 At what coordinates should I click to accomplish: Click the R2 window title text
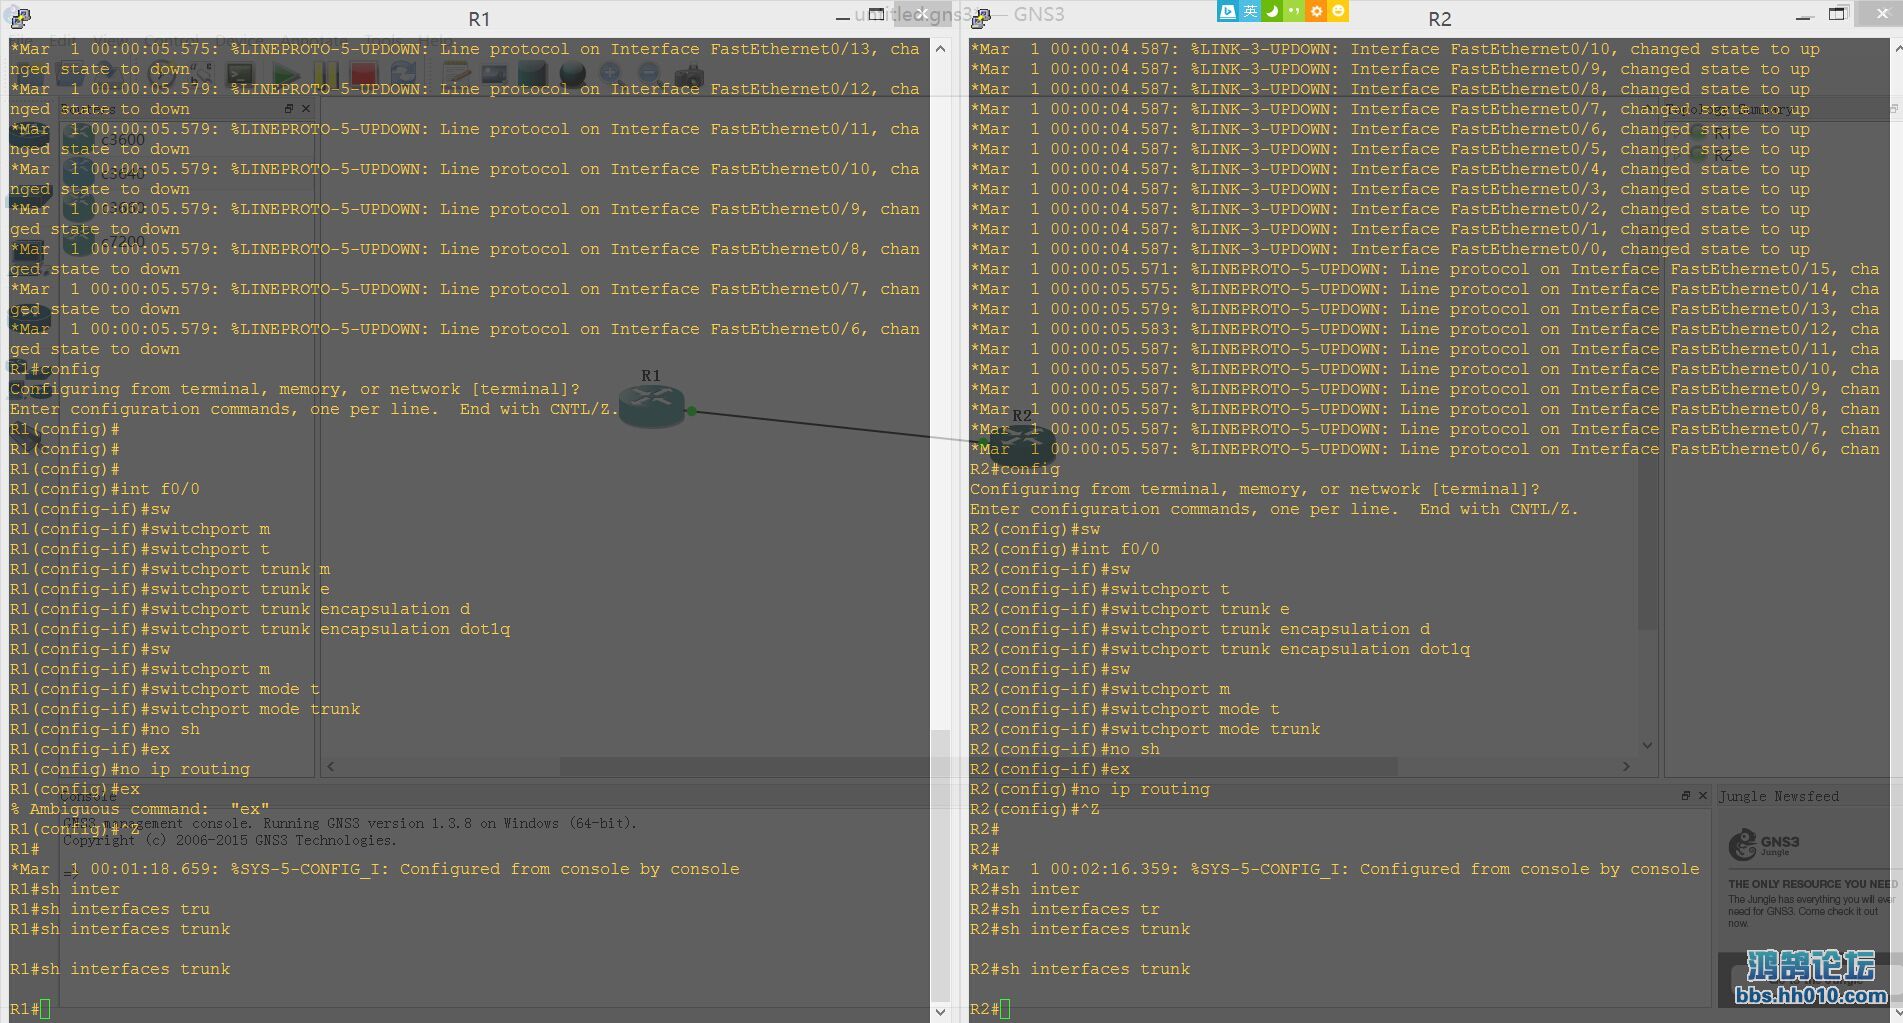point(1439,19)
